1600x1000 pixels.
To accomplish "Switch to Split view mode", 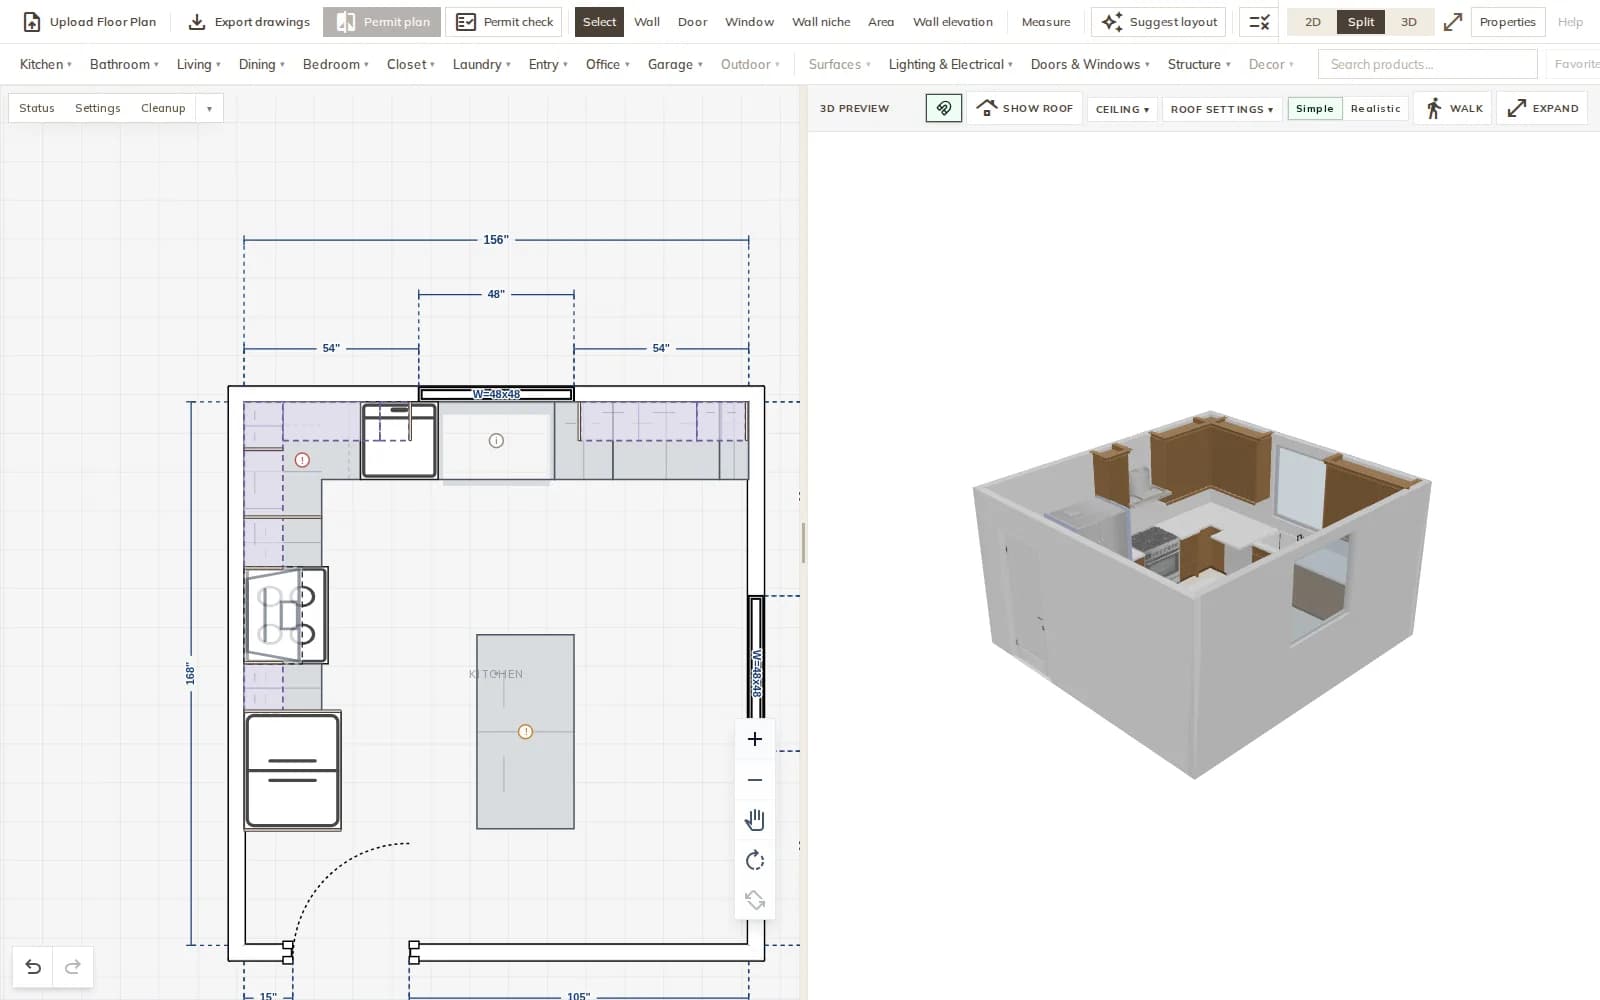I will 1360,22.
